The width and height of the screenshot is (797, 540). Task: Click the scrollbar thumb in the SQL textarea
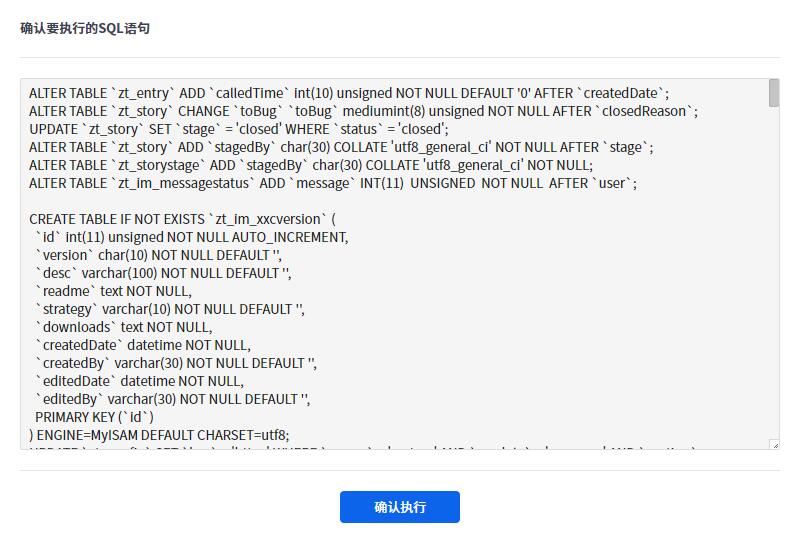tap(774, 93)
